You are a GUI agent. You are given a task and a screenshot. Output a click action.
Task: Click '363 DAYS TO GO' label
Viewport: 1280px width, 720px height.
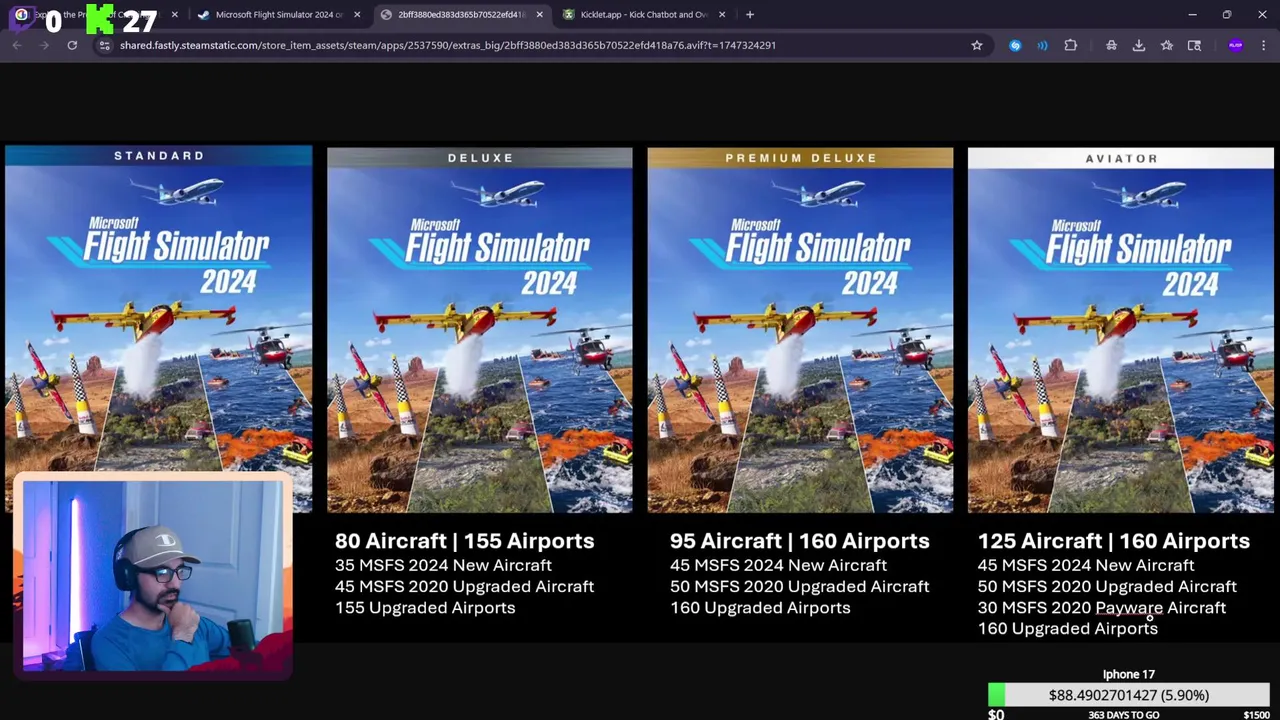click(1124, 715)
